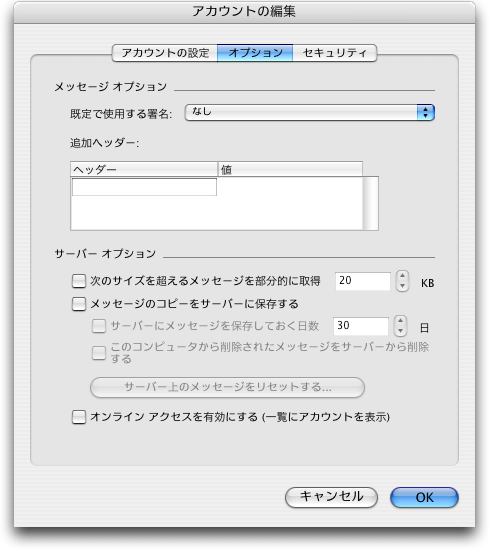Image resolution: width=489 pixels, height=550 pixels.
Task: Click the header table scrollbar
Action: click(370, 203)
